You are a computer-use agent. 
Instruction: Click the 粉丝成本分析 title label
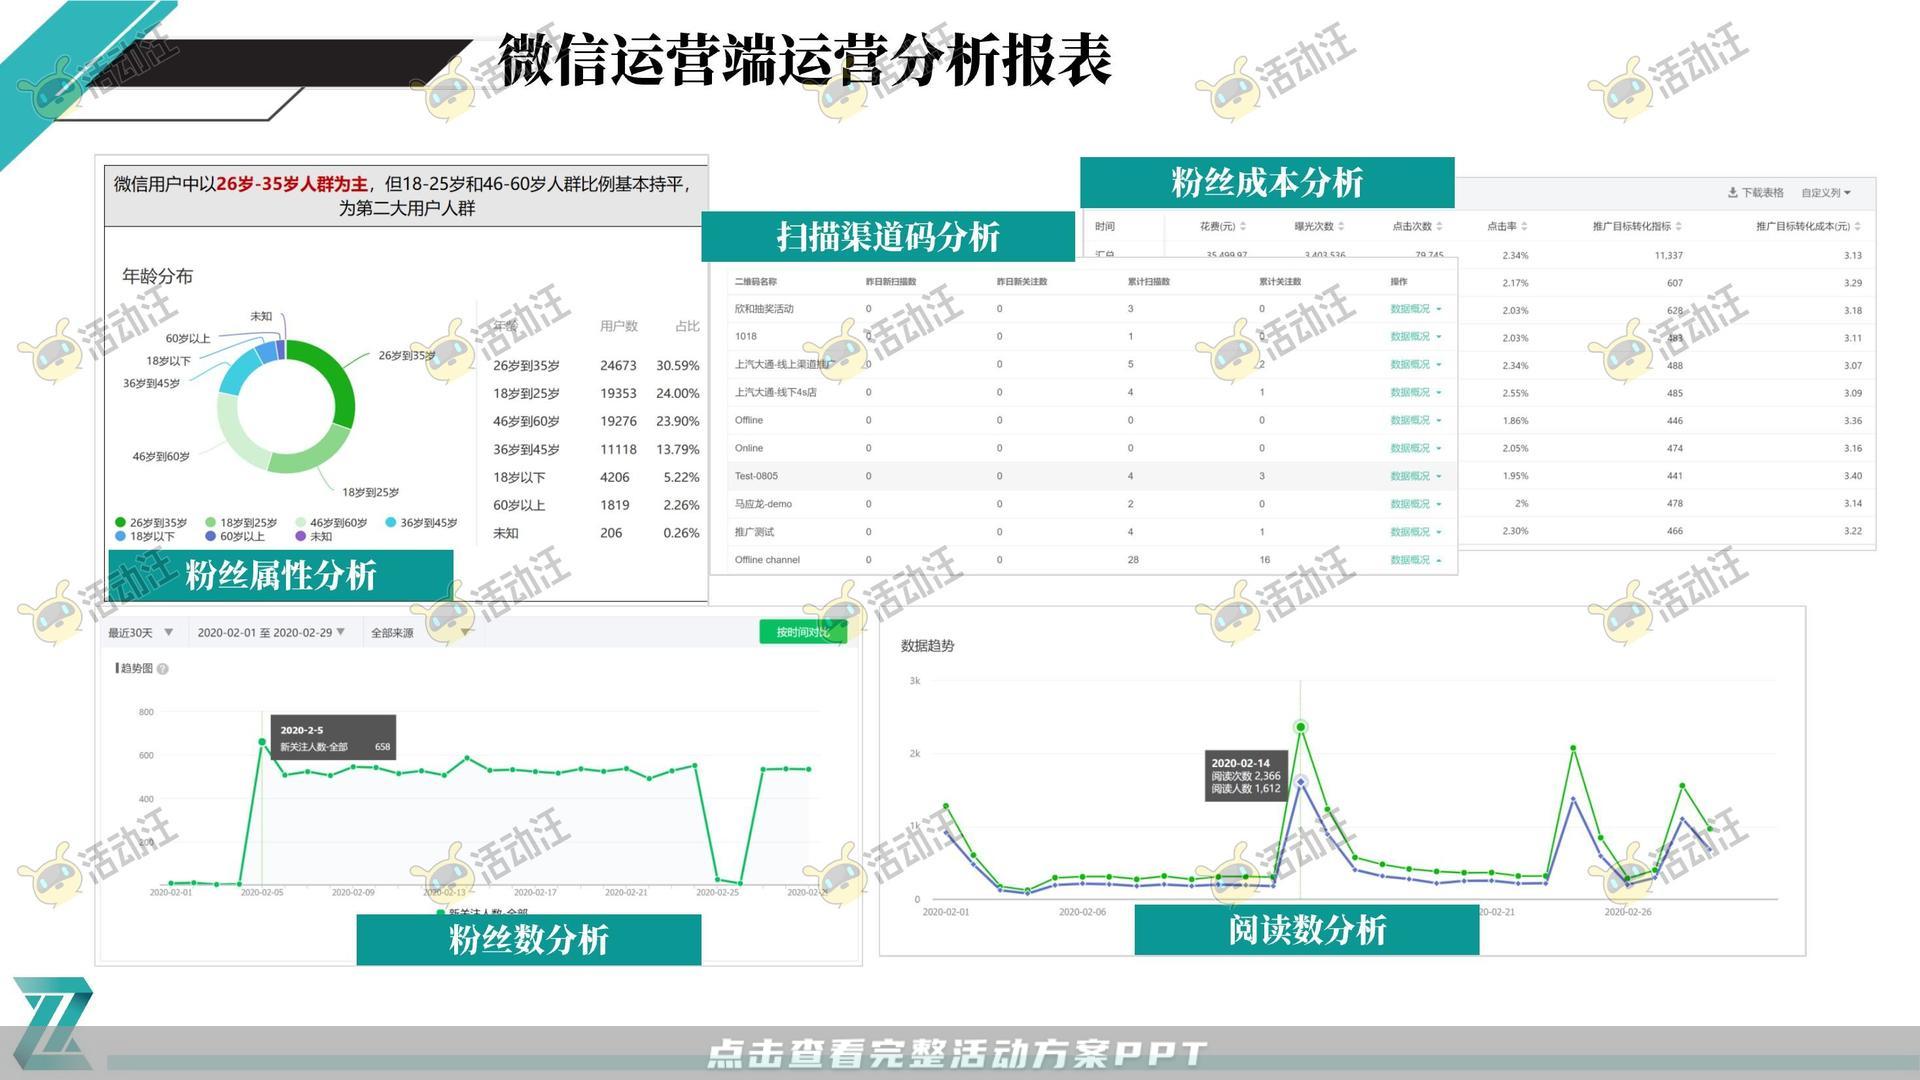[1267, 183]
